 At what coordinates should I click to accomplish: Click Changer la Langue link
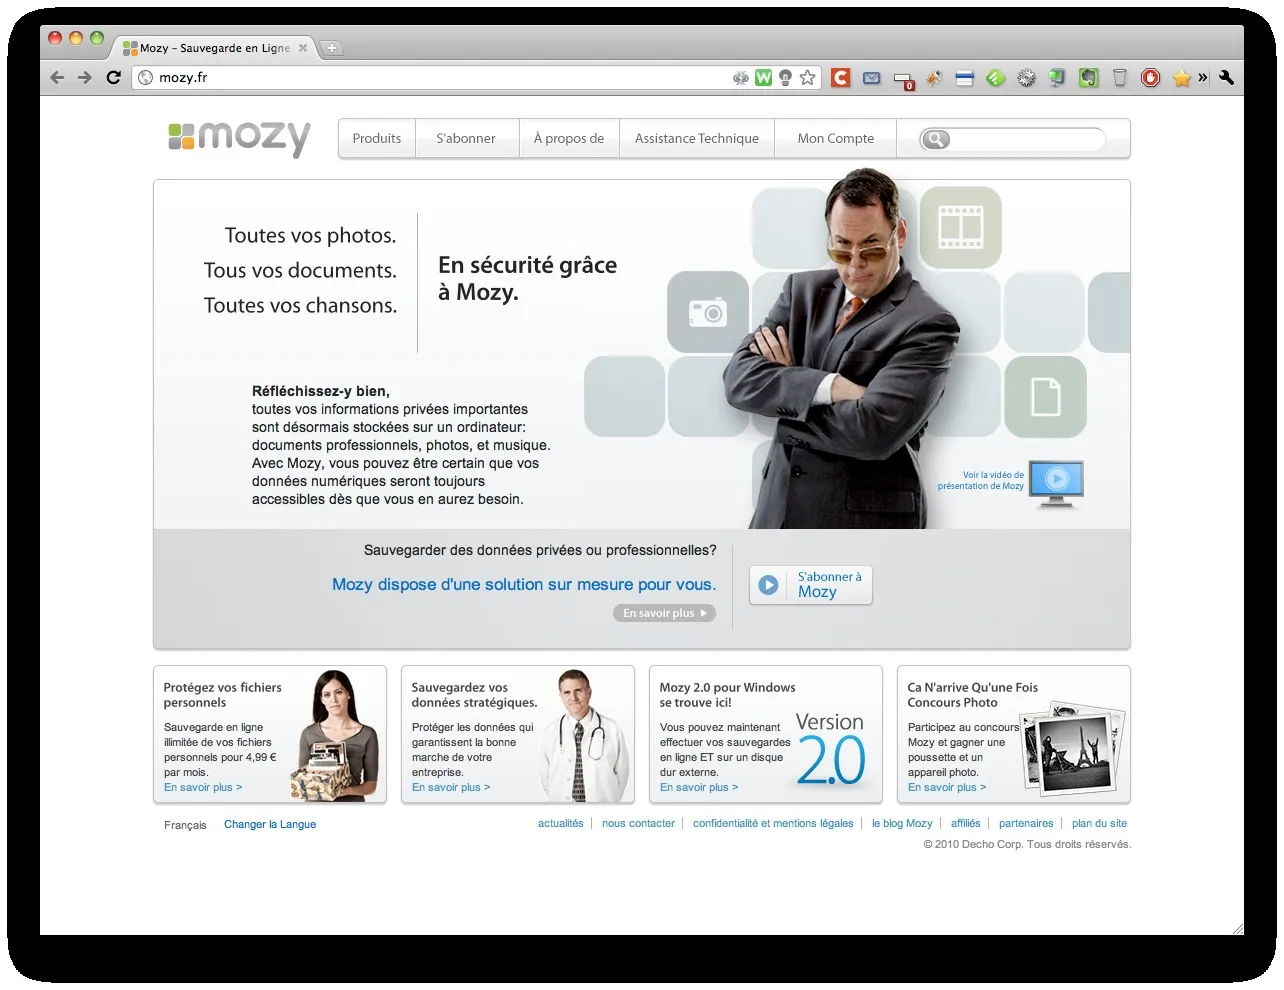[270, 825]
